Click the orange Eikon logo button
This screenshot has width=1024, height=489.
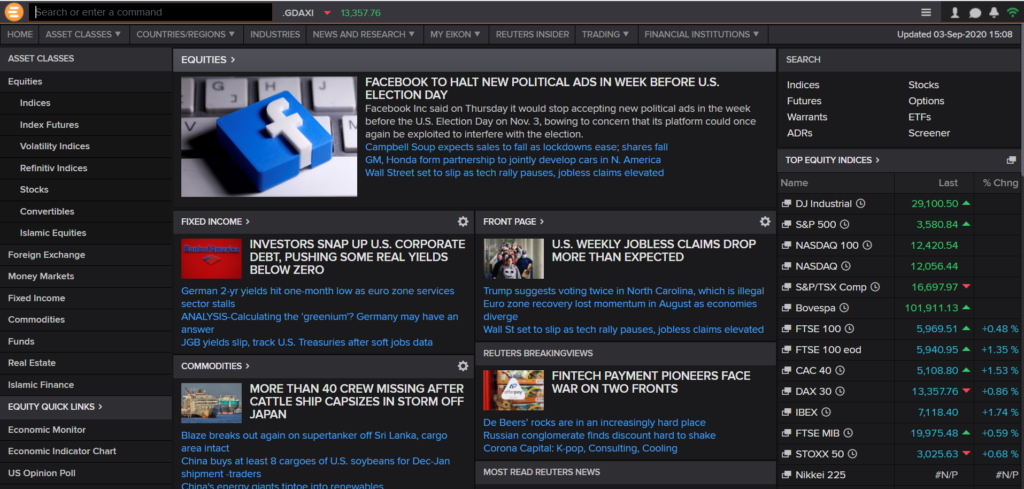tap(14, 12)
